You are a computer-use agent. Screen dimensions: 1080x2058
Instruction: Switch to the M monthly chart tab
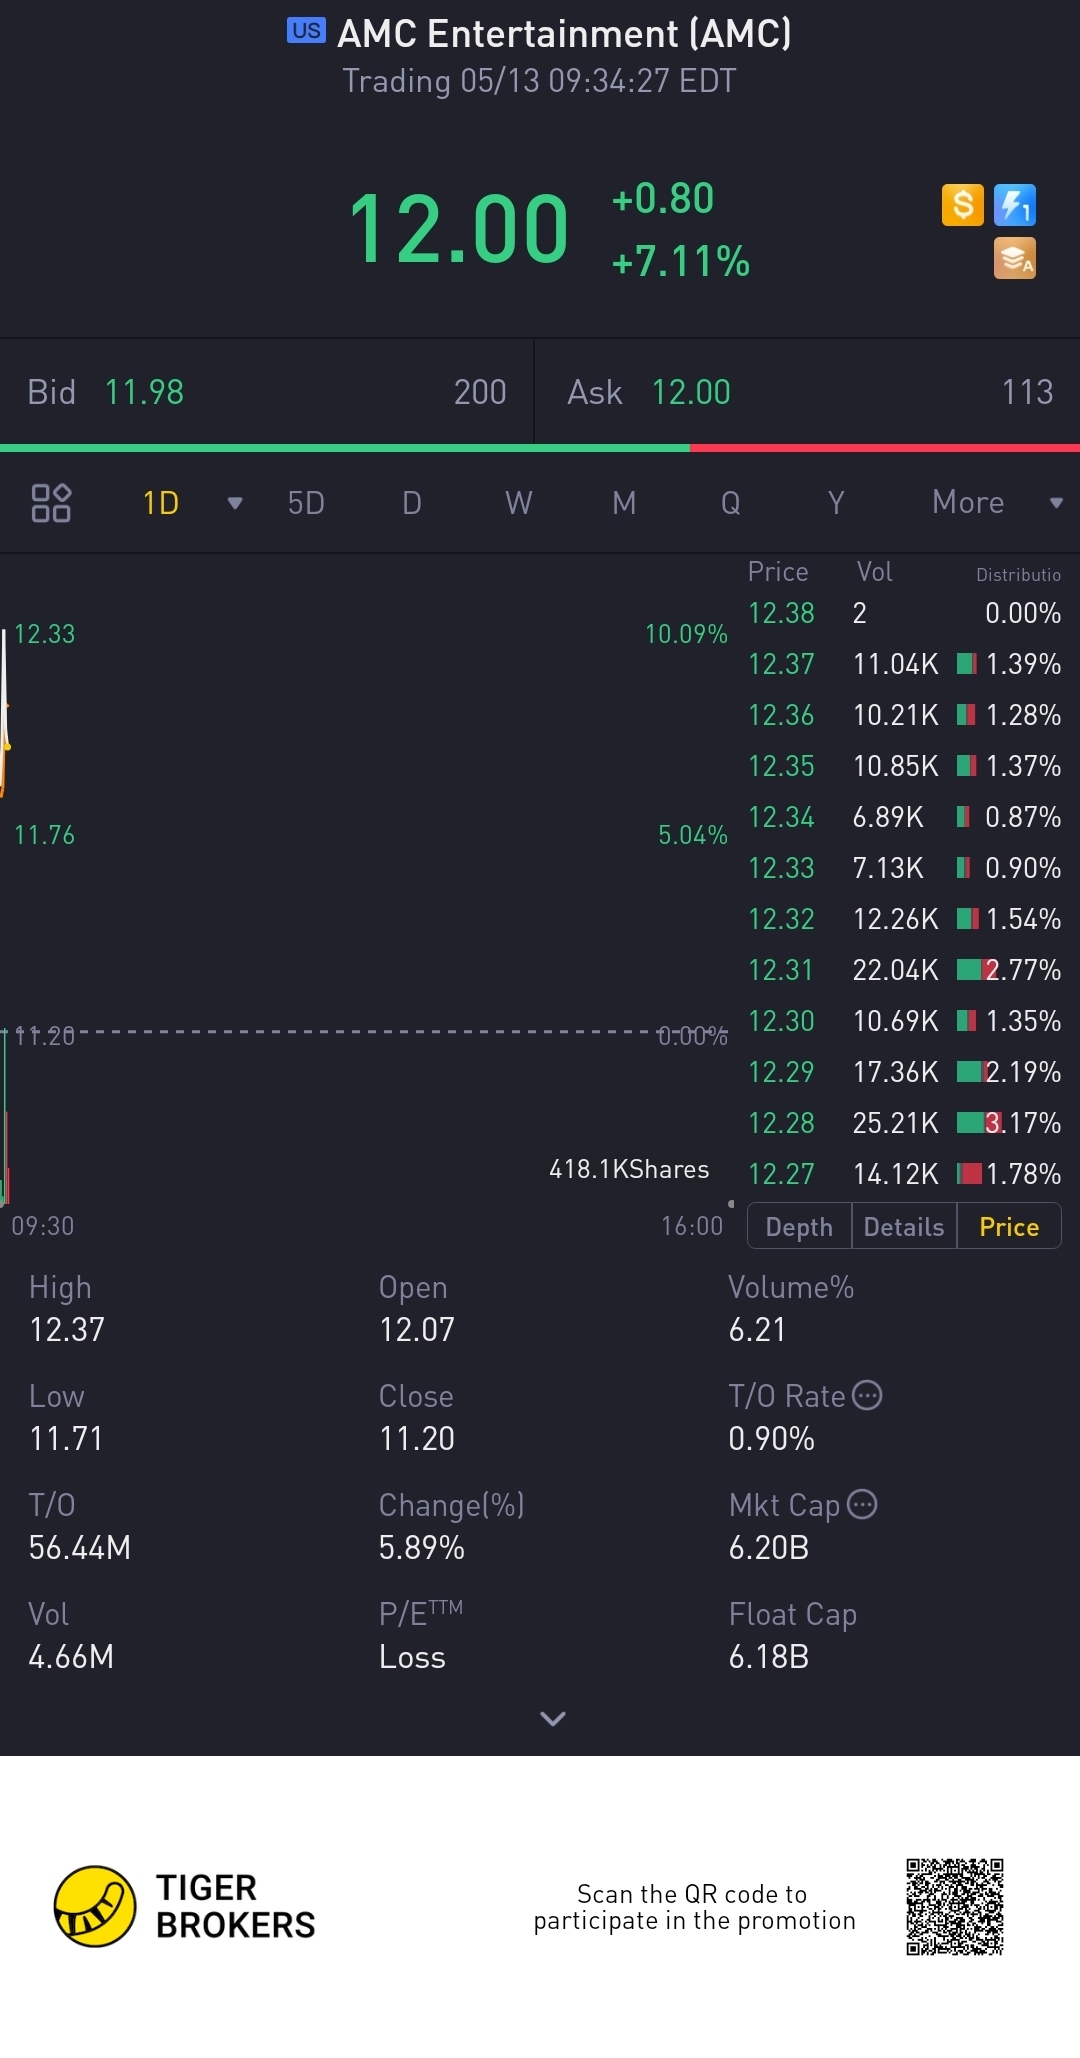[x=624, y=503]
